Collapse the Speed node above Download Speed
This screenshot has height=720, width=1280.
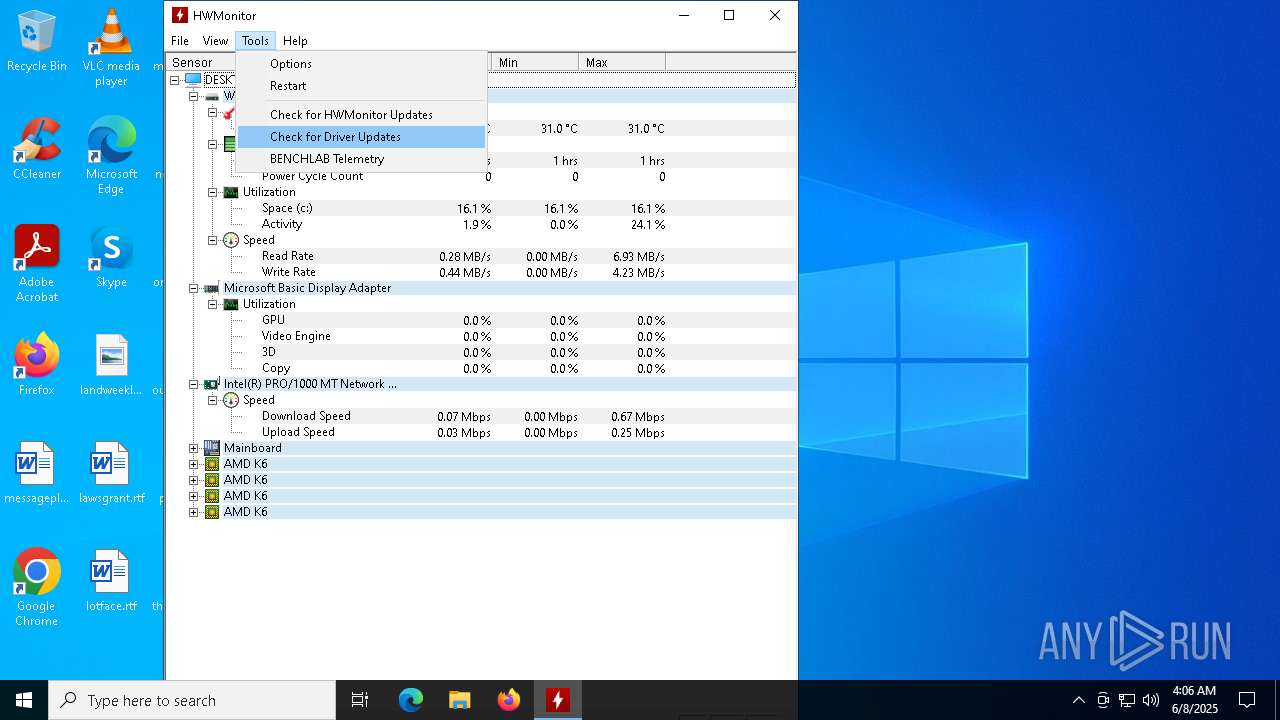tap(213, 400)
